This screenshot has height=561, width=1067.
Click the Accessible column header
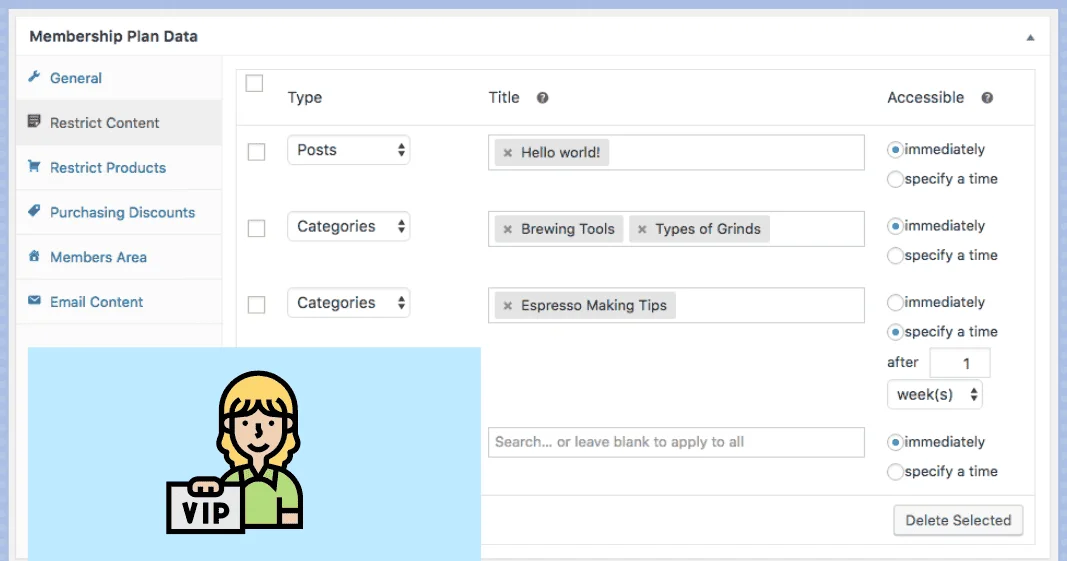click(x=925, y=97)
